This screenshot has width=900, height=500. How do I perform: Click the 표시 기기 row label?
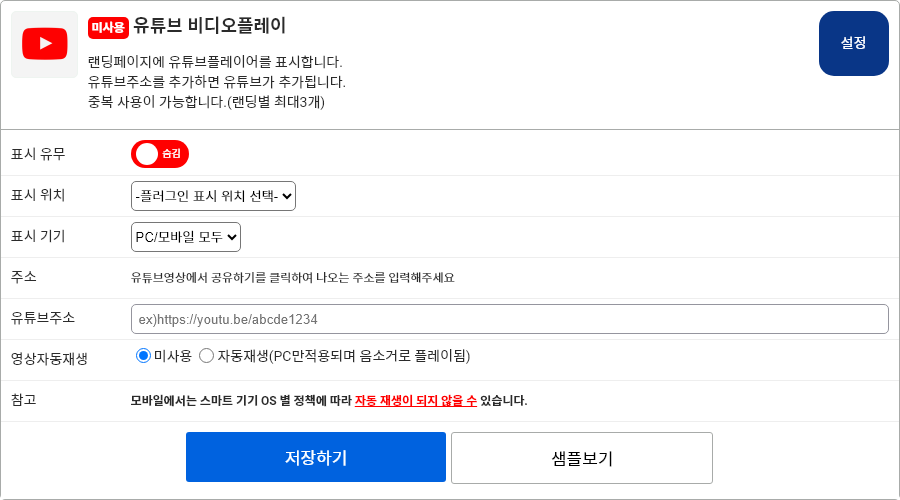click(38, 236)
